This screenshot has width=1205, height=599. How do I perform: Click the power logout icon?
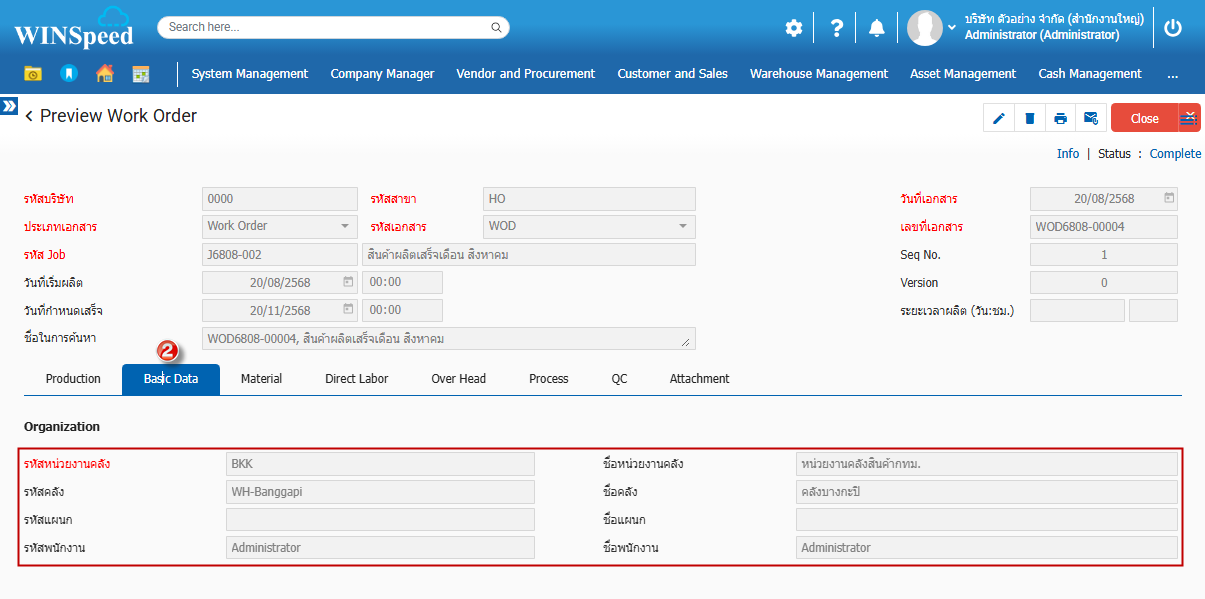(1173, 28)
